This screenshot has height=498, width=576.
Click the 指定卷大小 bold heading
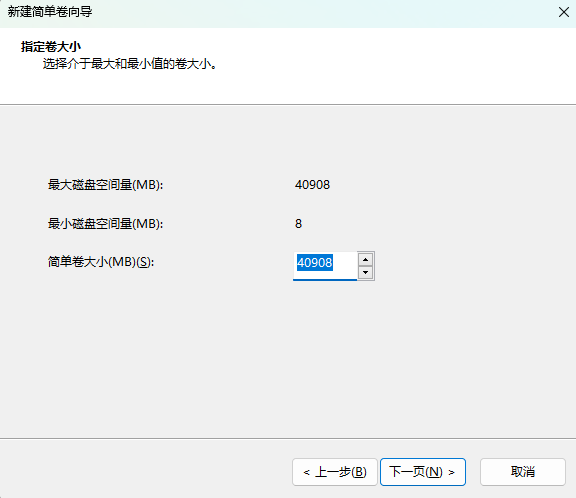[x=51, y=47]
